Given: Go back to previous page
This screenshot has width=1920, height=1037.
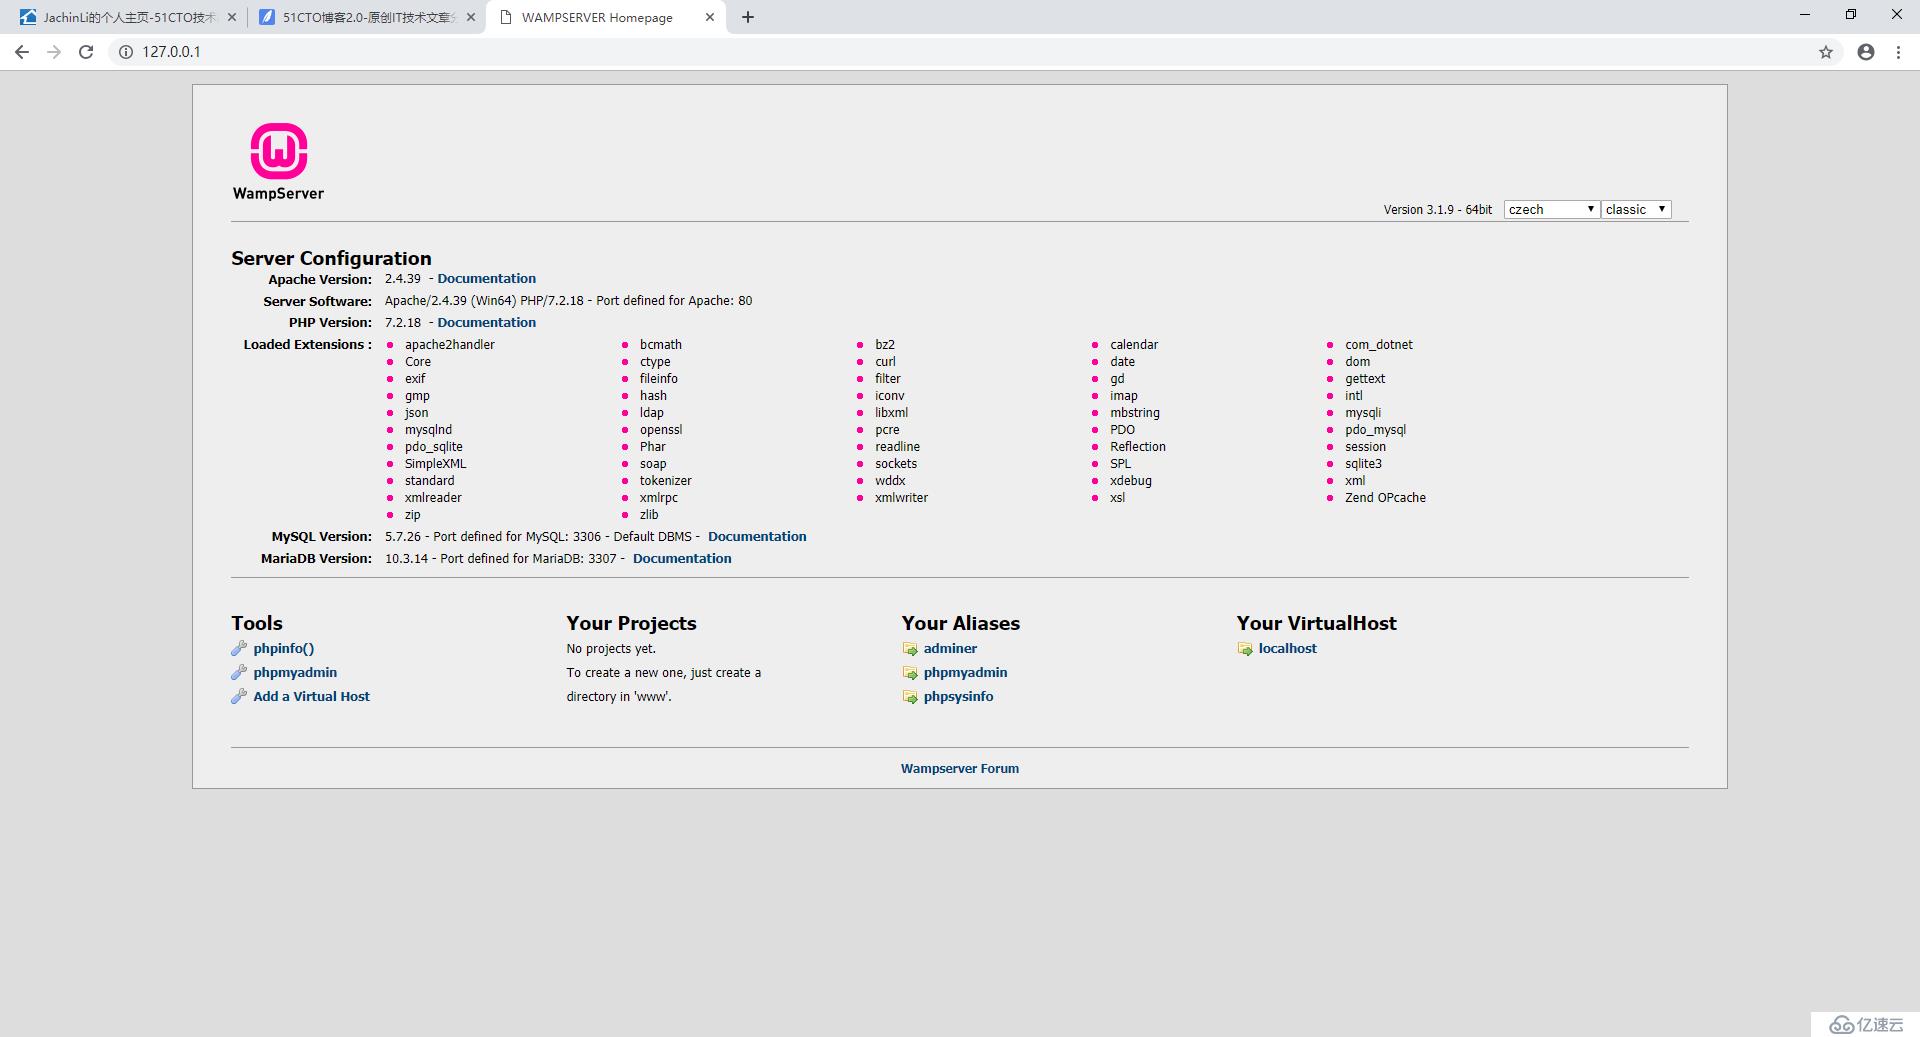Looking at the screenshot, I should click(x=22, y=52).
